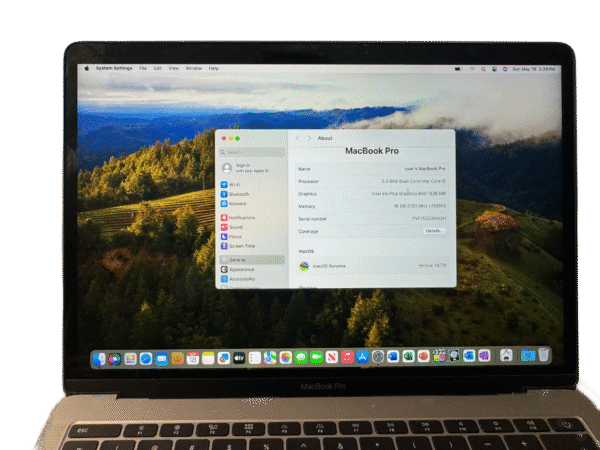Click the Wi-Fi status icon in menu bar
This screenshot has width=600, height=450.
point(472,69)
